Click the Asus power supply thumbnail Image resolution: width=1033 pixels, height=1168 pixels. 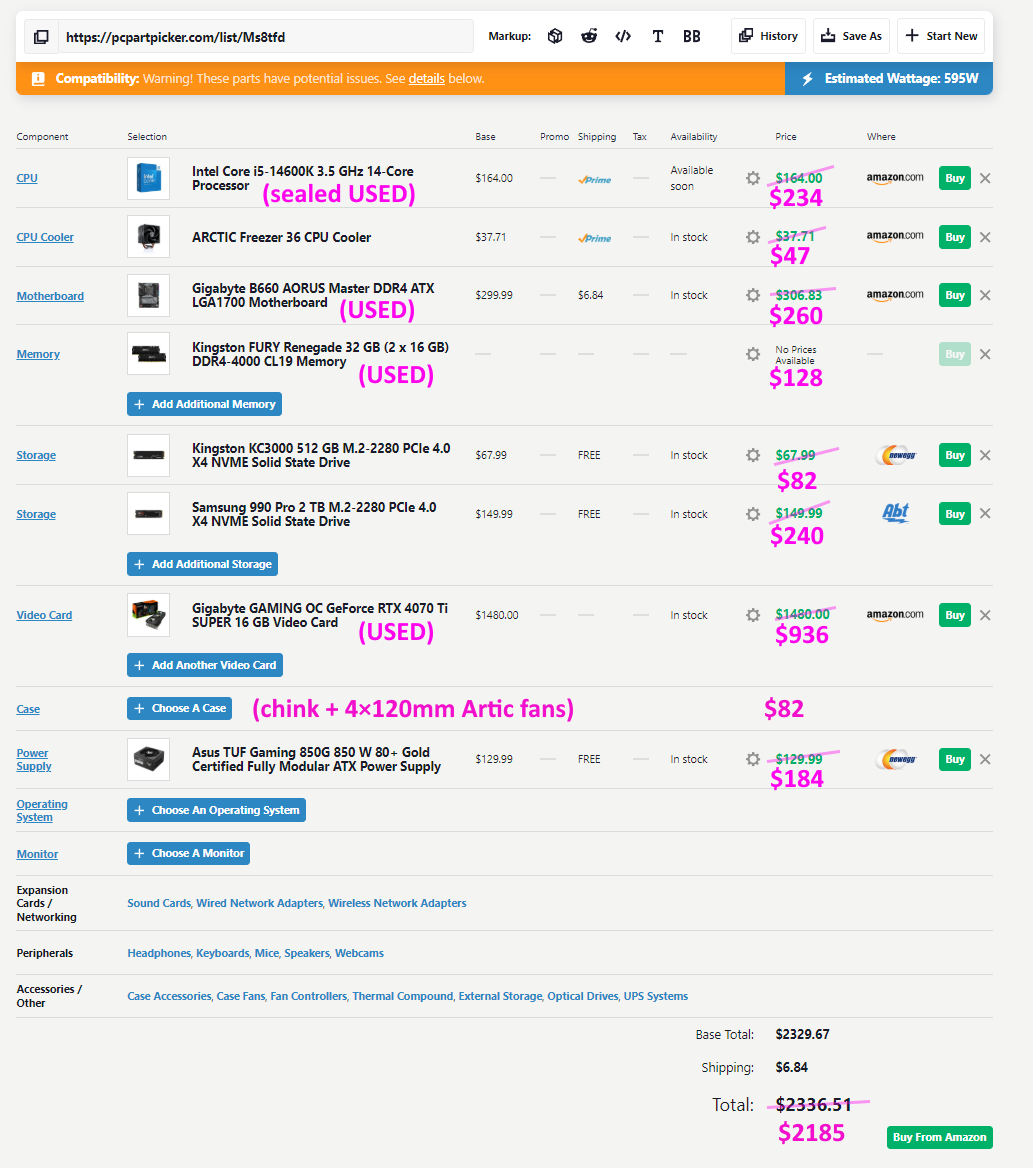[x=148, y=759]
